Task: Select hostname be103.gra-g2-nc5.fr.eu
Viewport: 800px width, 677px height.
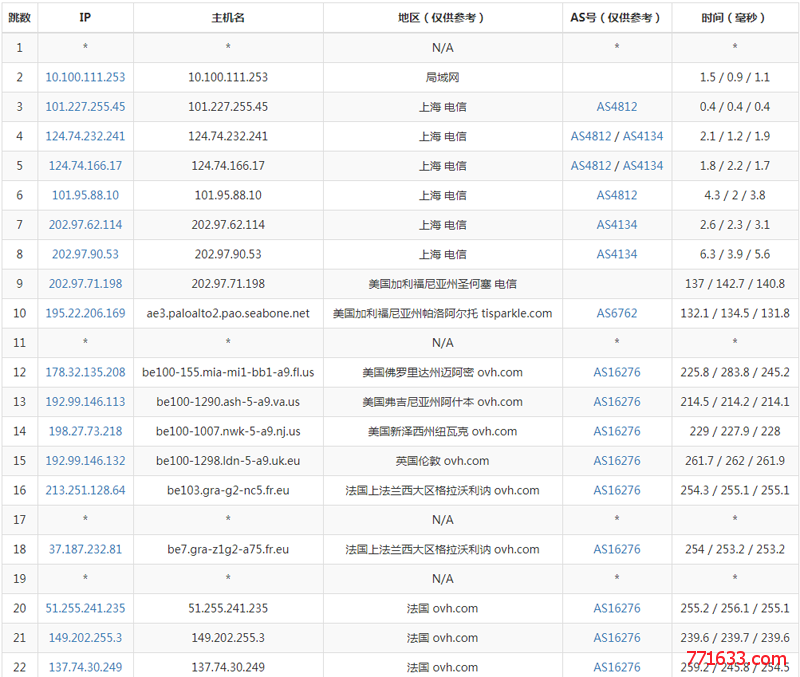Action: (x=228, y=490)
